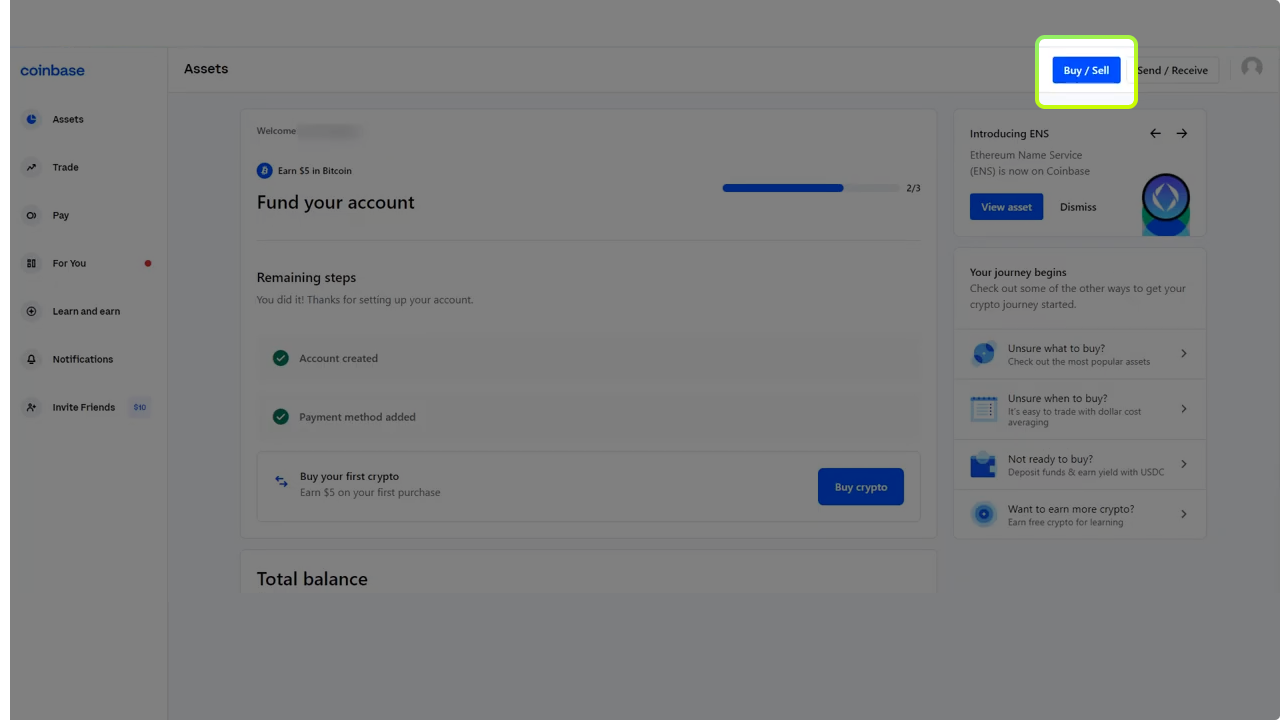The height and width of the screenshot is (720, 1280).
Task: Open the Notifications bell icon
Action: coord(31,359)
